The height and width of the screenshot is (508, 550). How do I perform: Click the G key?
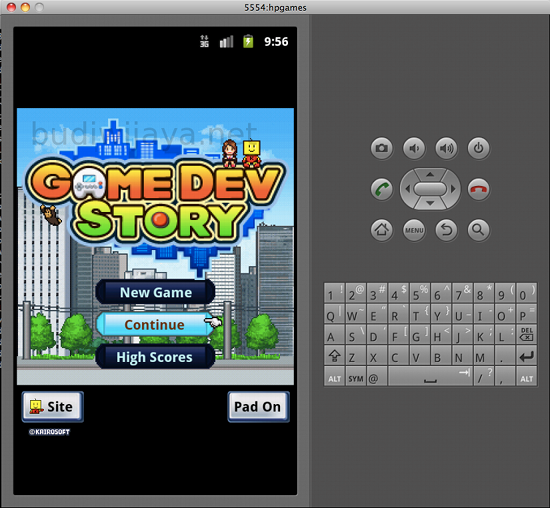click(420, 334)
